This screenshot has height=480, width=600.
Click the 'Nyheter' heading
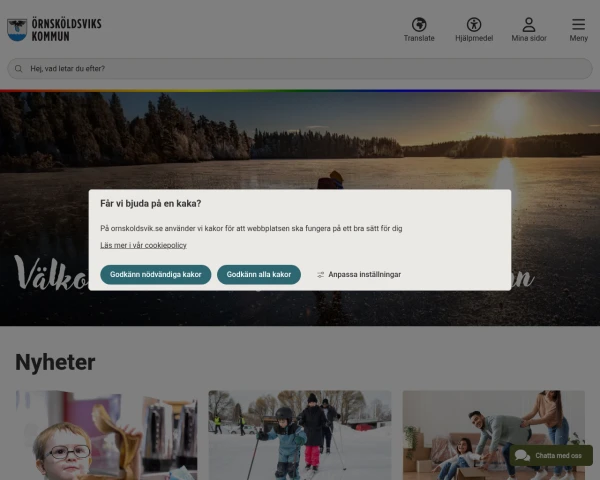pos(55,362)
